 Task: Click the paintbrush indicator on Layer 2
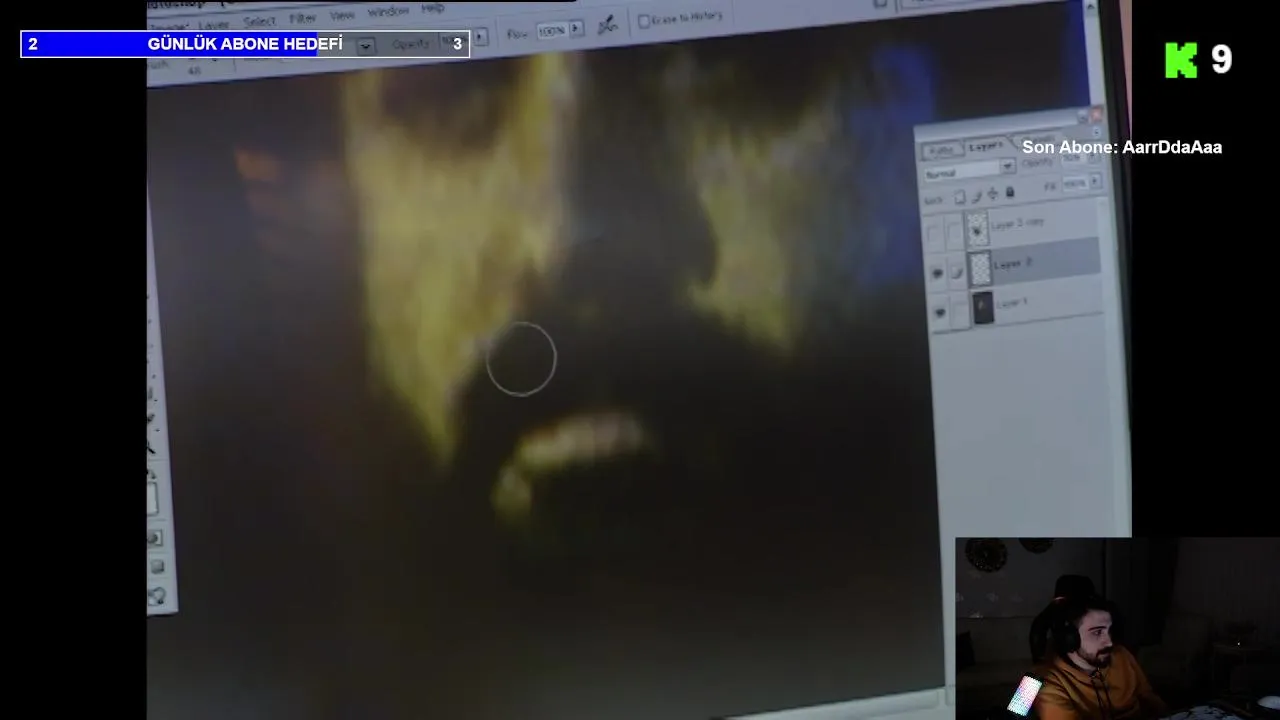[957, 271]
